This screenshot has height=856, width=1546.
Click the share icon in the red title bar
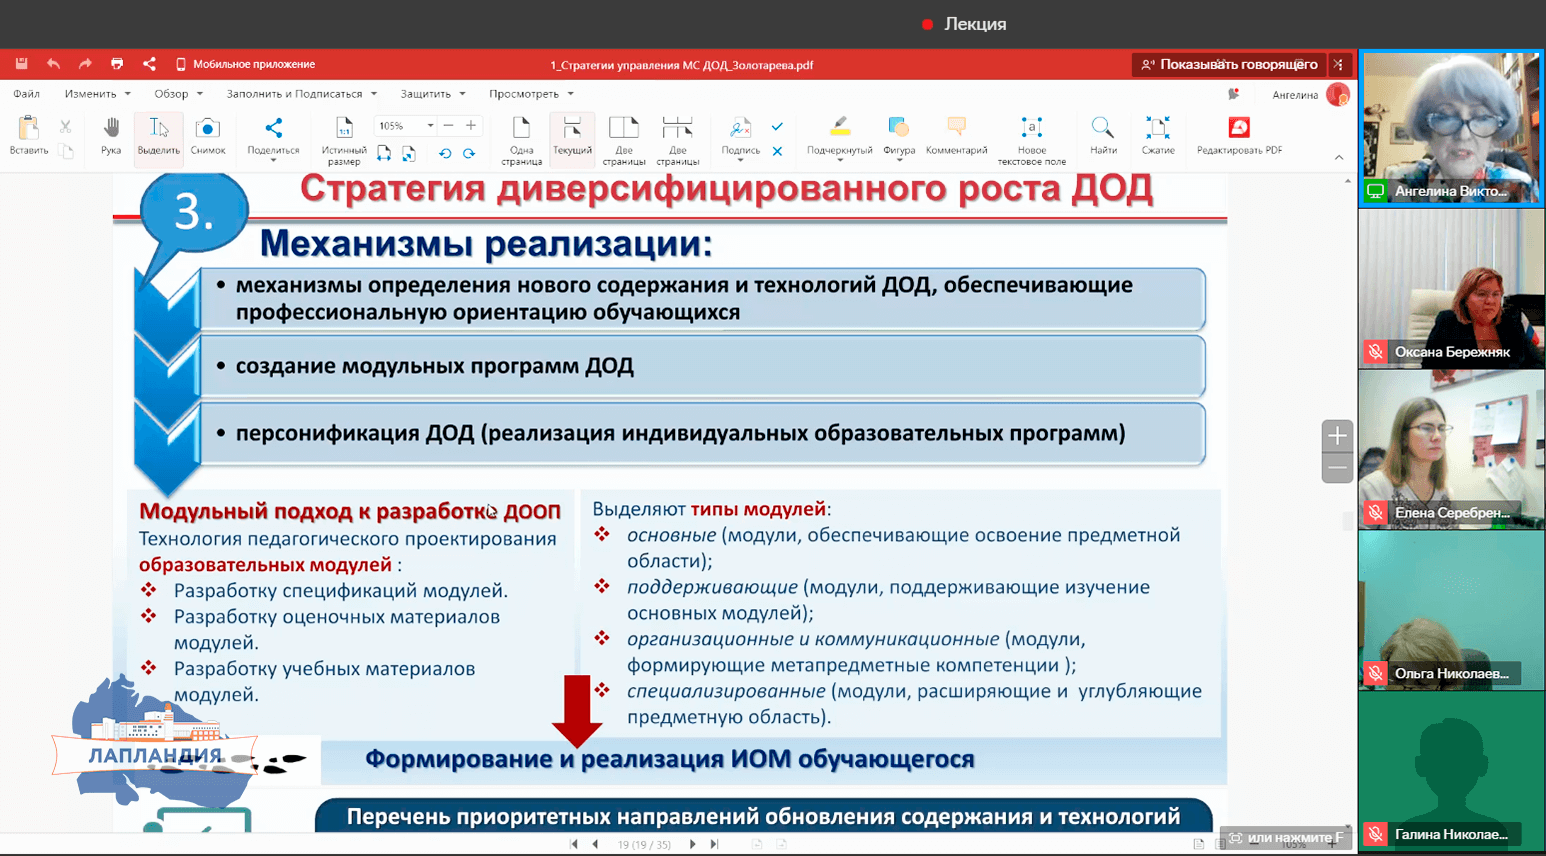(x=149, y=64)
